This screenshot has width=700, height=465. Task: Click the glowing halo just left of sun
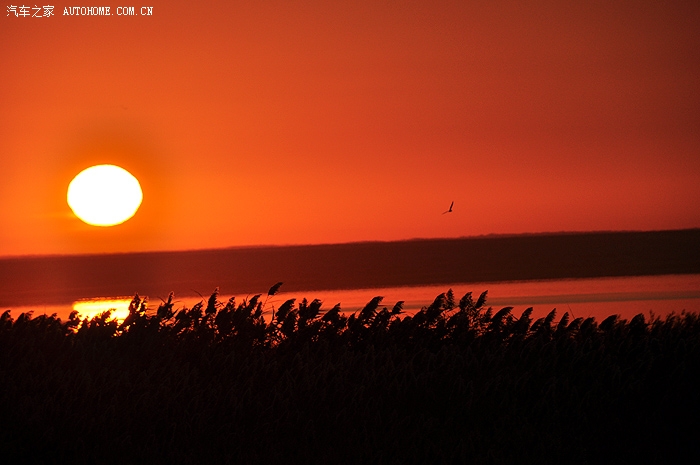point(55,195)
